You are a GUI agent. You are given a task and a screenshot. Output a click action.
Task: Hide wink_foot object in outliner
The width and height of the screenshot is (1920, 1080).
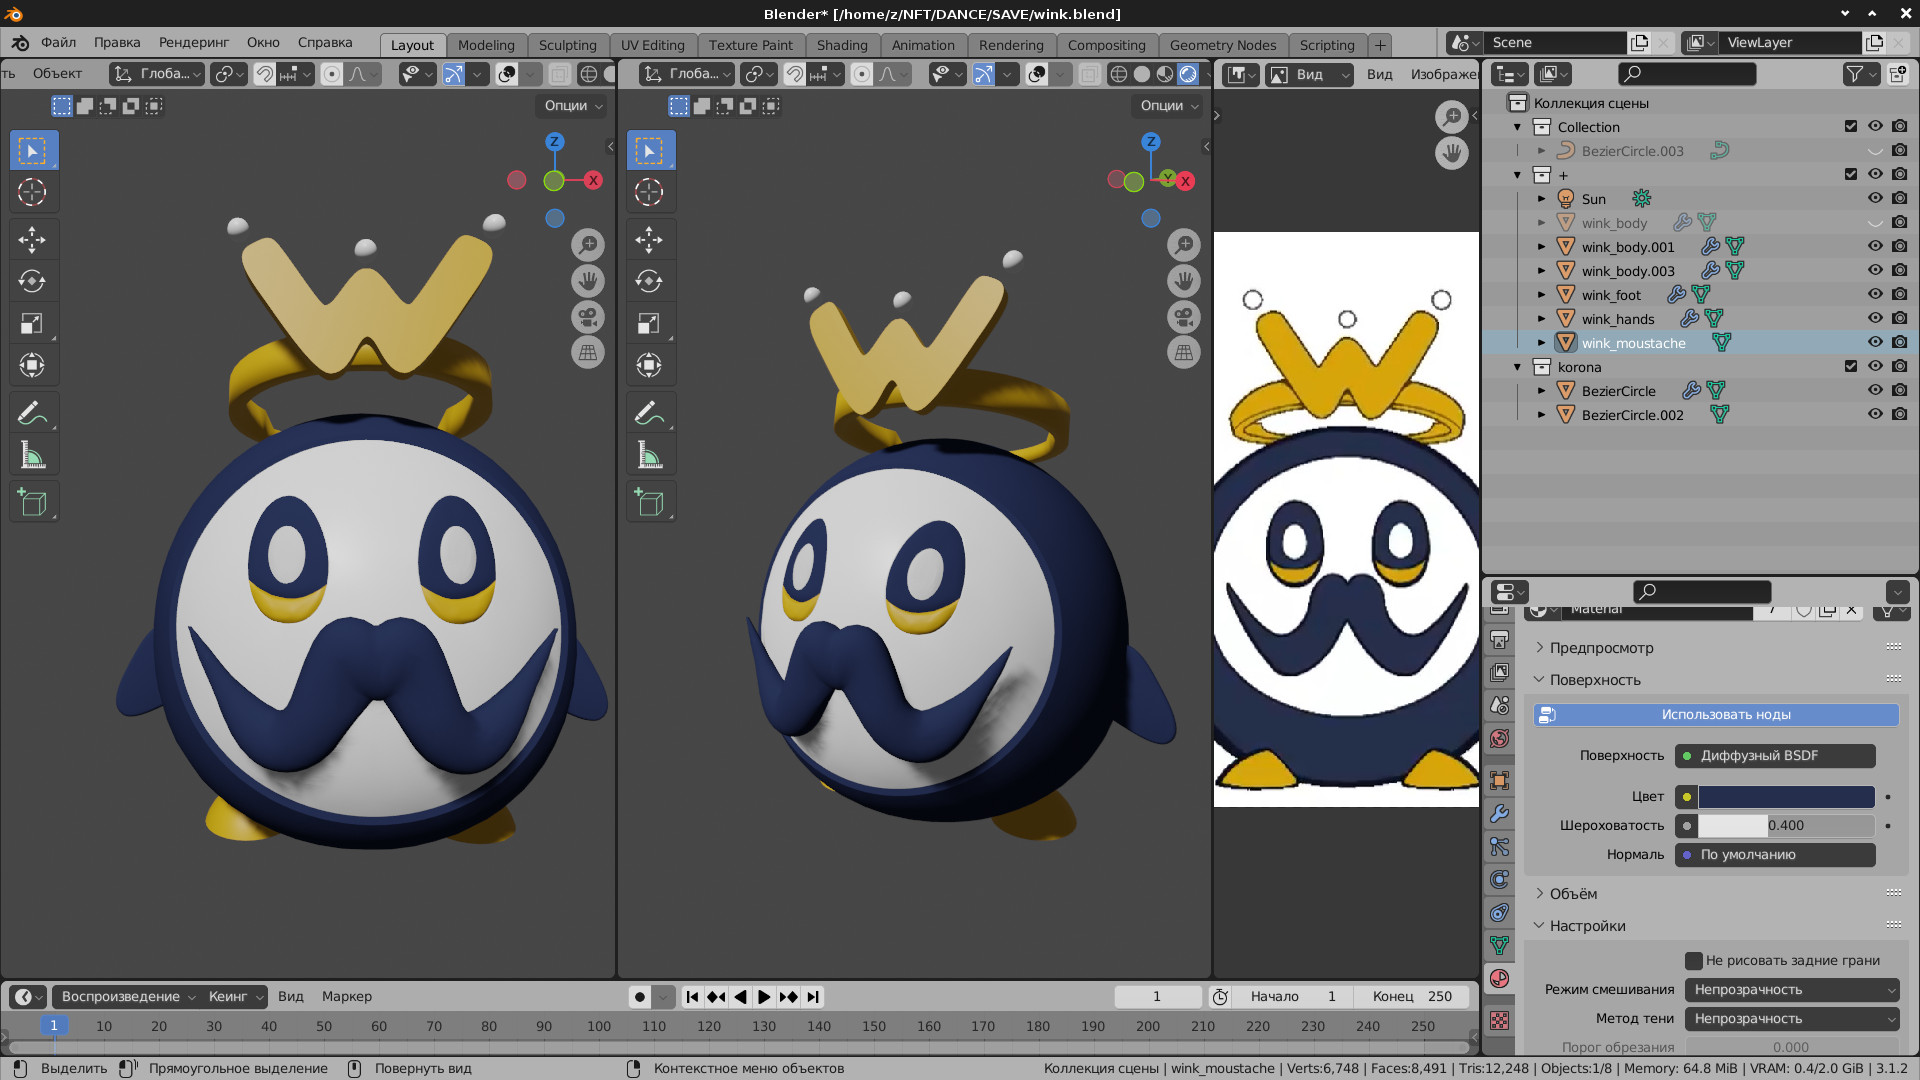click(1875, 295)
